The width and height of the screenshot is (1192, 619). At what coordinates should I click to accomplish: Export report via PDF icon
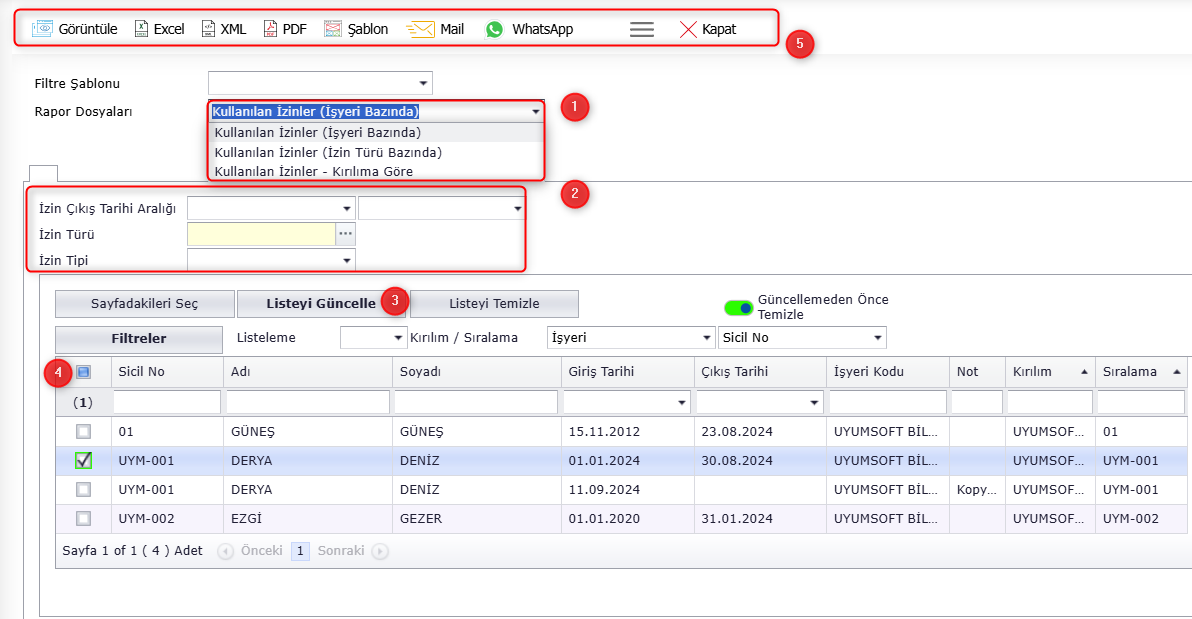(271, 29)
